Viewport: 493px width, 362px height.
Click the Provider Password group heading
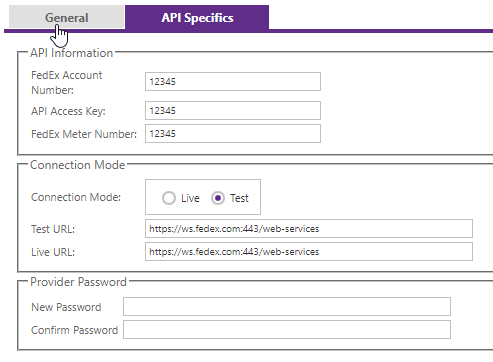(x=78, y=282)
